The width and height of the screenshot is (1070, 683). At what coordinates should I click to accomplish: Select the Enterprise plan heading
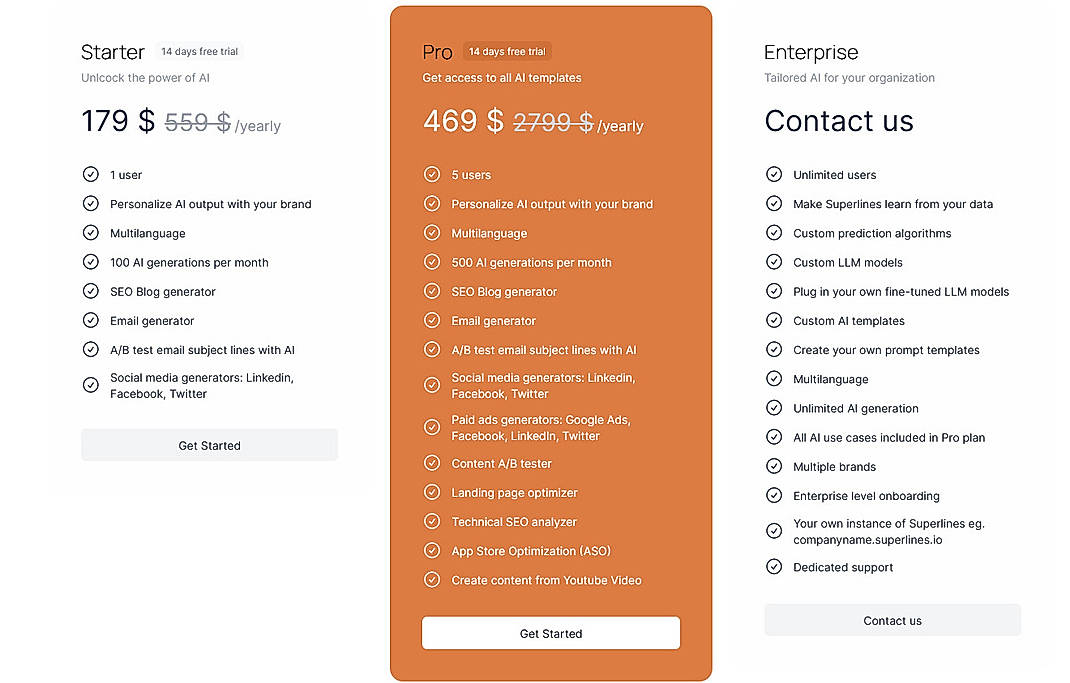coord(811,52)
